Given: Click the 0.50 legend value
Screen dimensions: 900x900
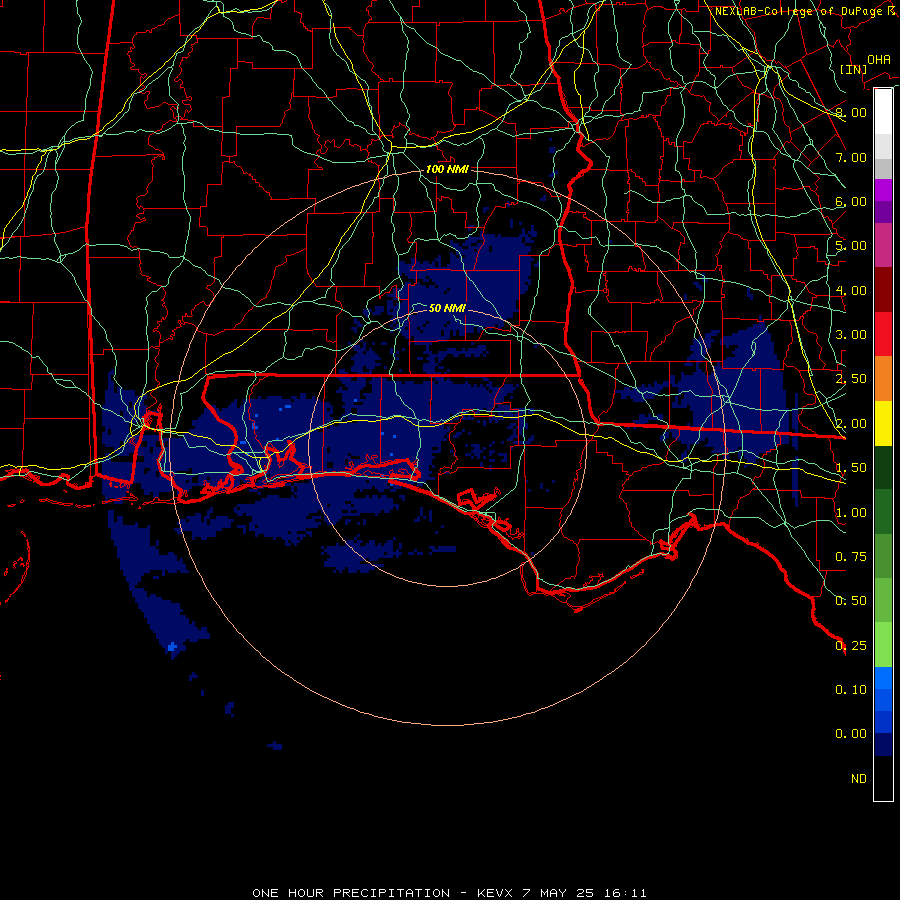Looking at the screenshot, I should [x=851, y=601].
